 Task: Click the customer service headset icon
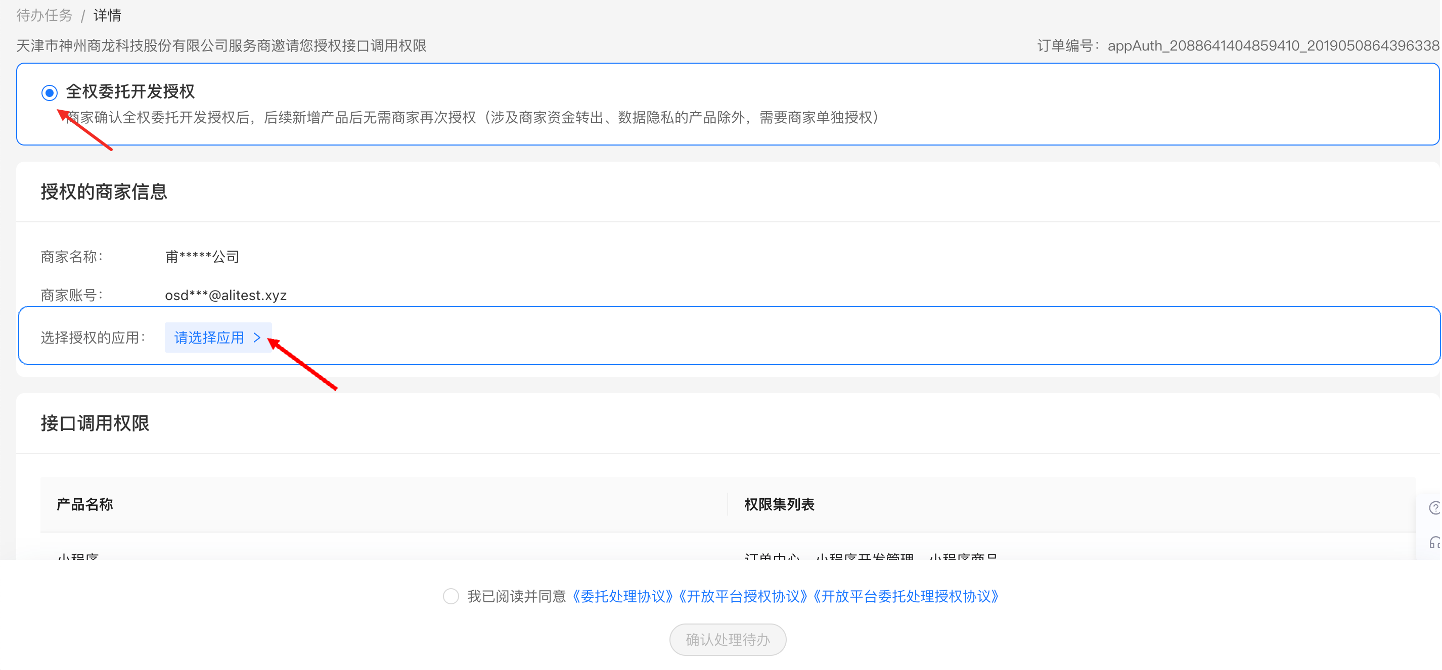coord(1435,542)
